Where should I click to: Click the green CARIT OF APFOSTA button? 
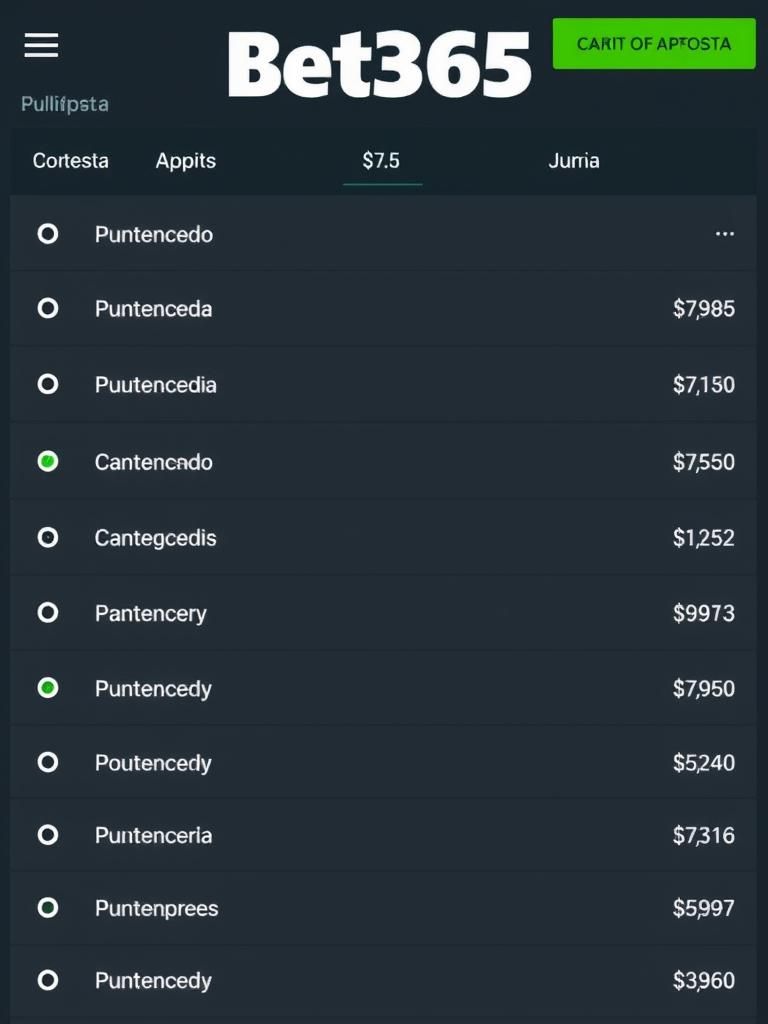[x=654, y=44]
